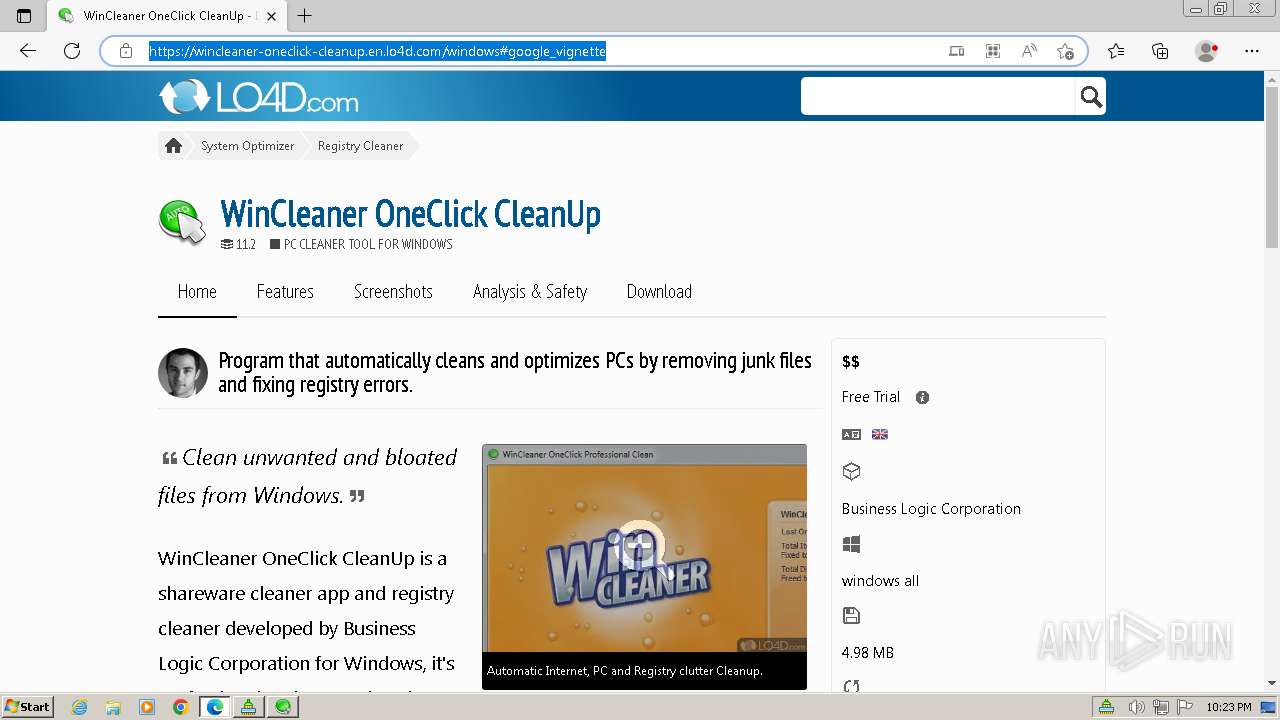Open the Favorites list icon
The height and width of the screenshot is (720, 1280).
pyautogui.click(x=1116, y=51)
